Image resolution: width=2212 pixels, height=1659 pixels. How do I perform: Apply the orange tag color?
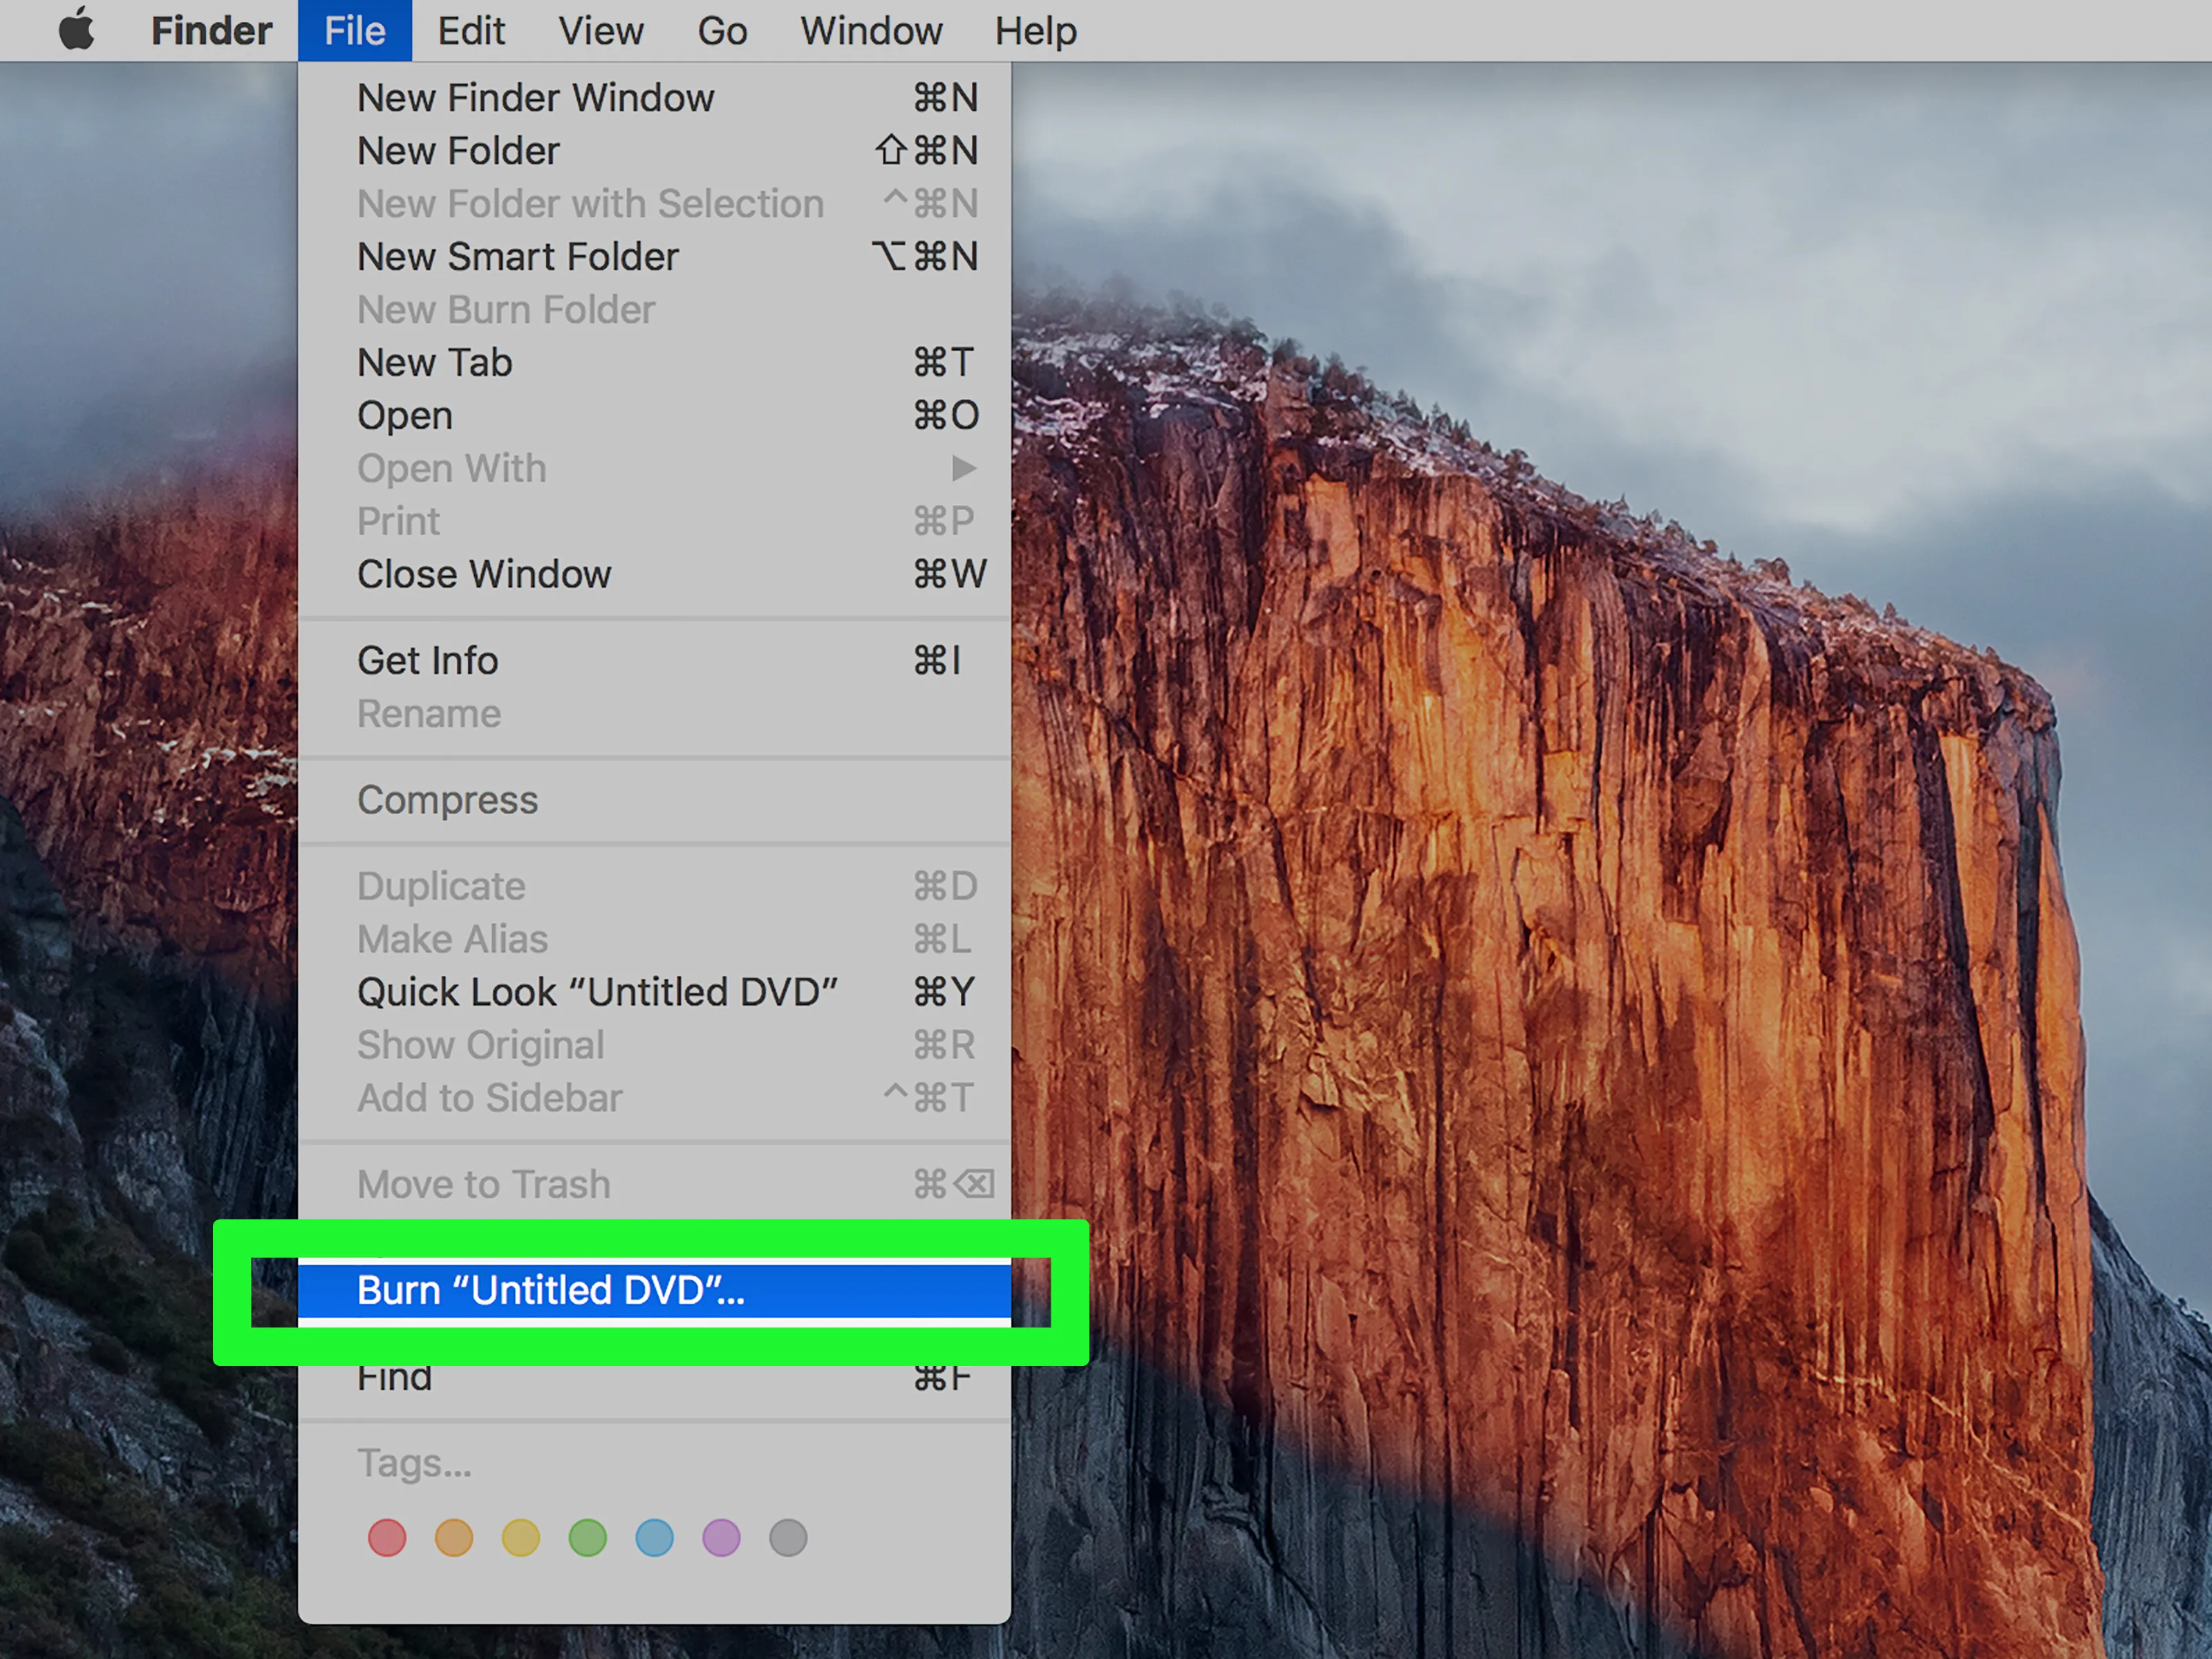[454, 1538]
